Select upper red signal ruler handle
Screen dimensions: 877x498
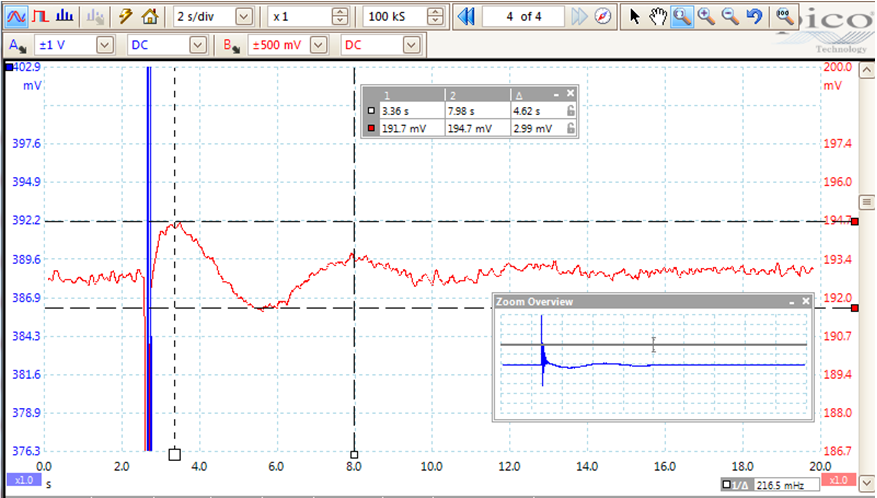[855, 222]
